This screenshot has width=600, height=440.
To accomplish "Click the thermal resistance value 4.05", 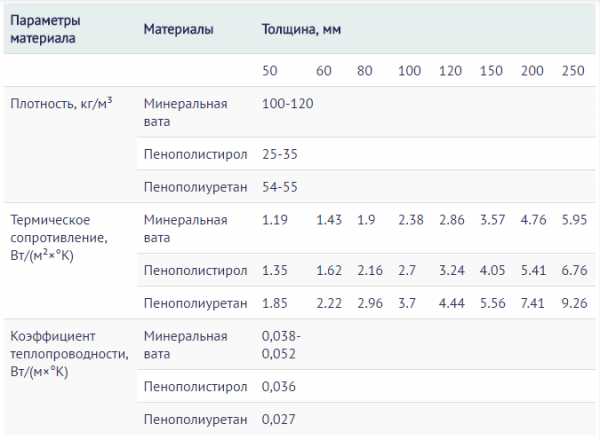I will [x=492, y=270].
